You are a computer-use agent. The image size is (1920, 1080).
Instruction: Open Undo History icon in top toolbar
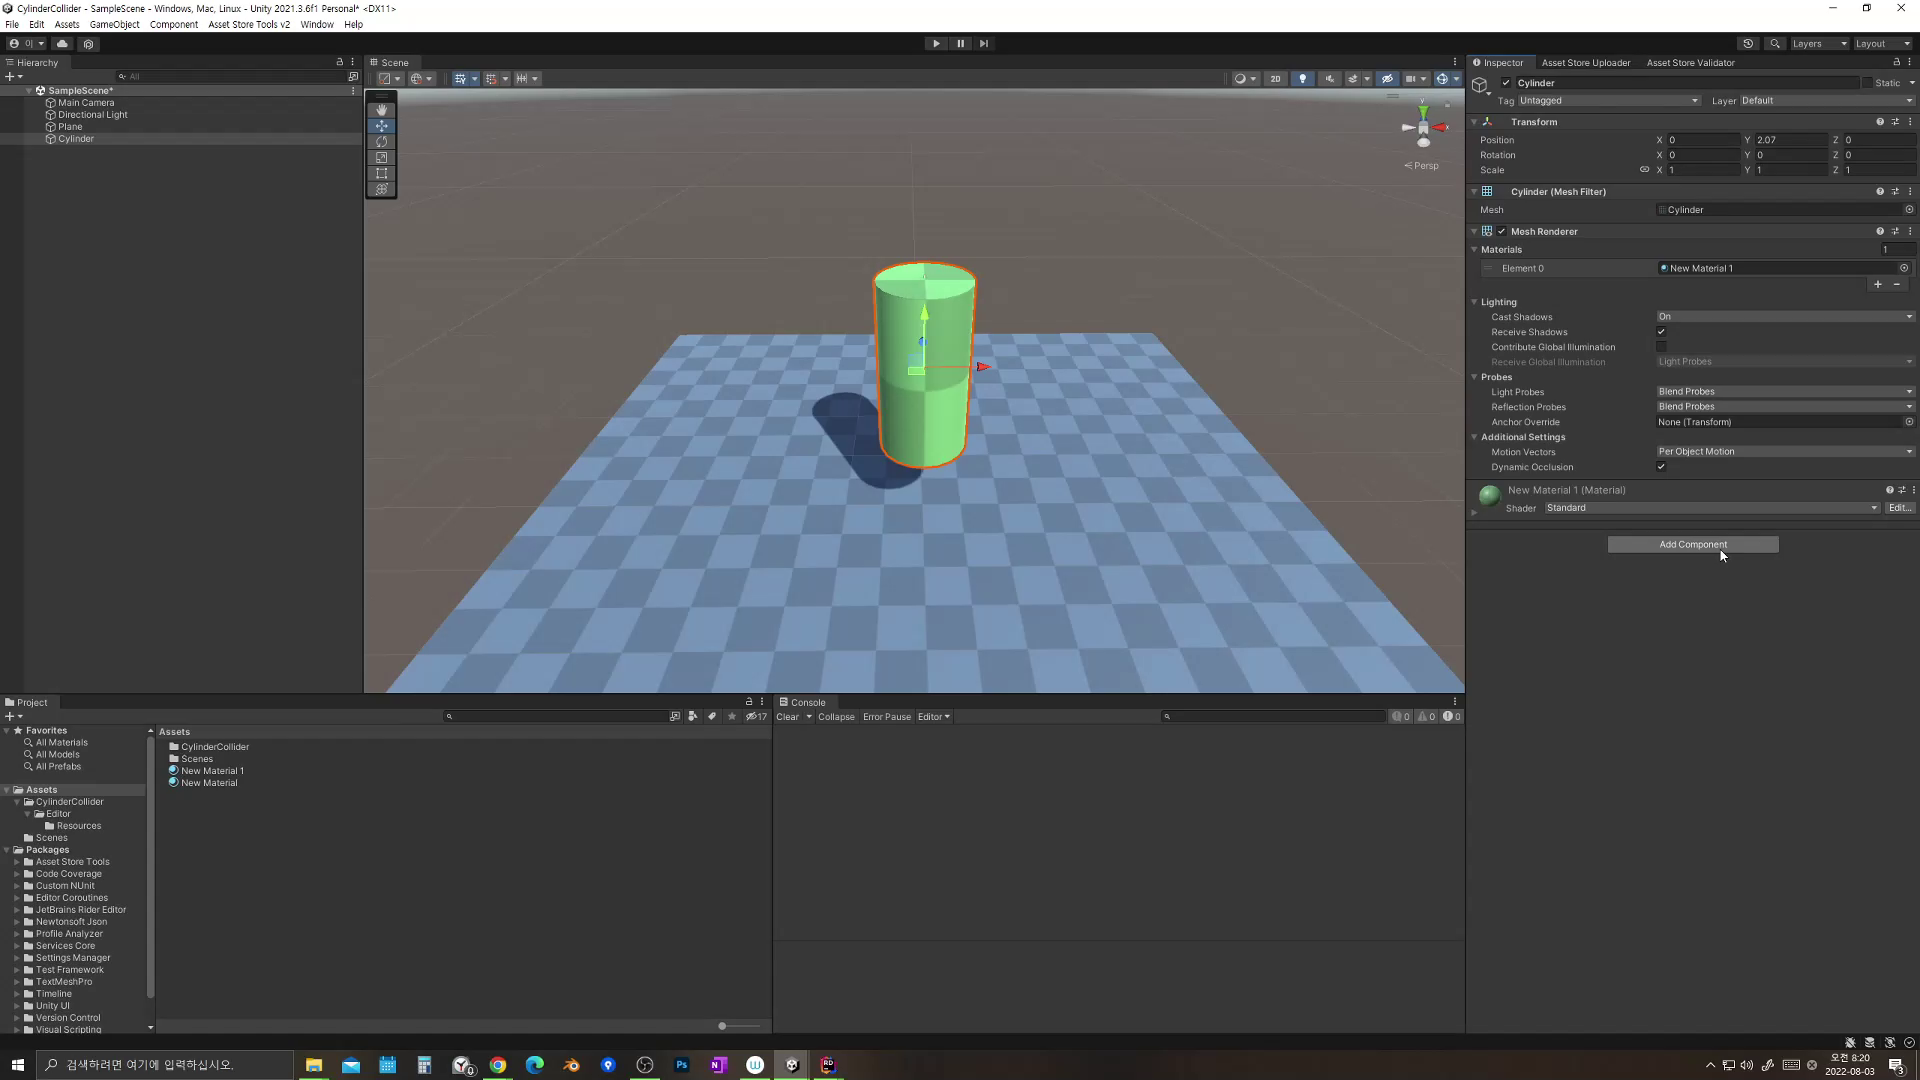click(1748, 44)
